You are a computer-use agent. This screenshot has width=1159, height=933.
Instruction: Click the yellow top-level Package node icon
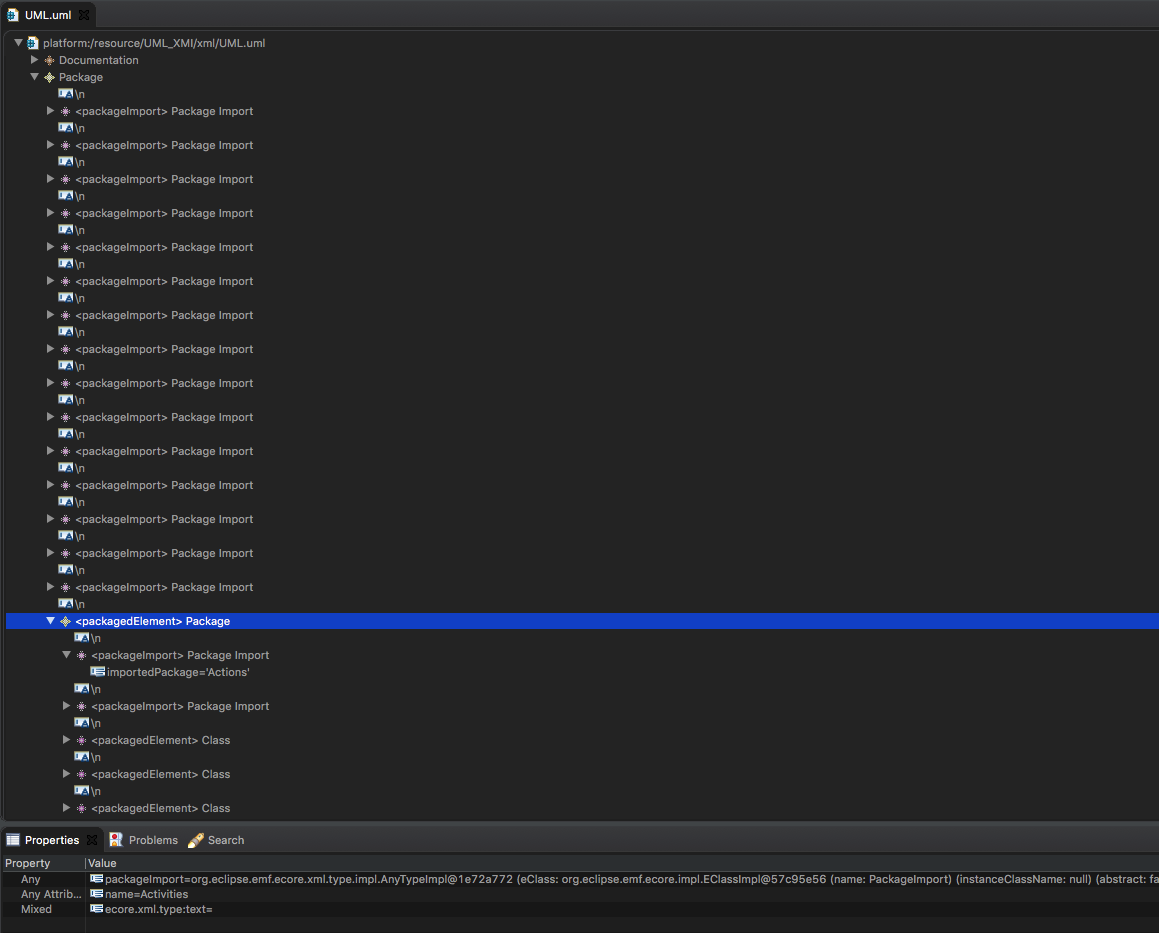click(x=49, y=77)
